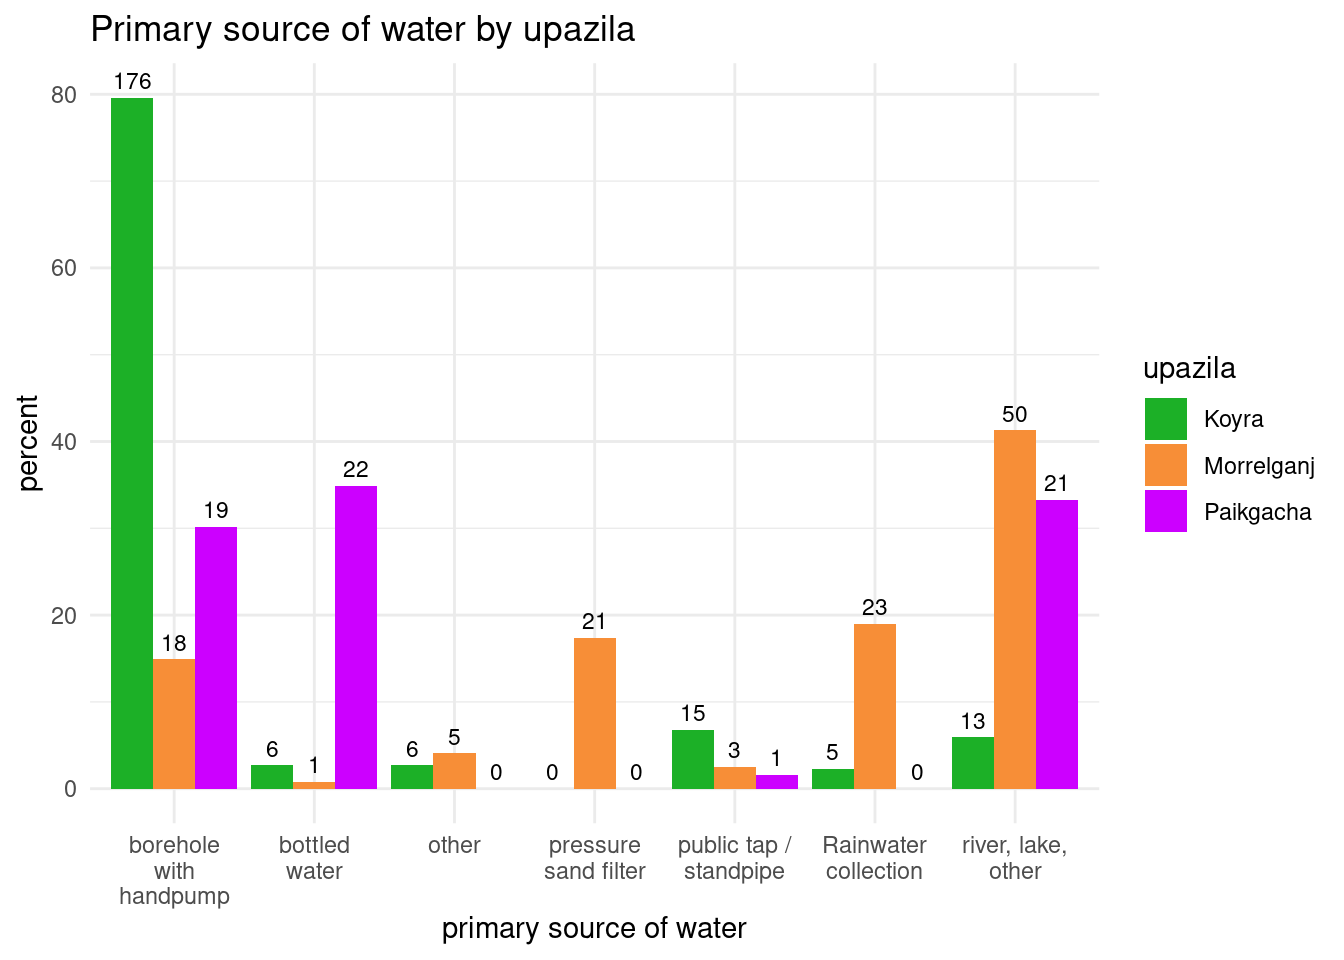Click the purple river, lake, other bar

click(x=1057, y=644)
